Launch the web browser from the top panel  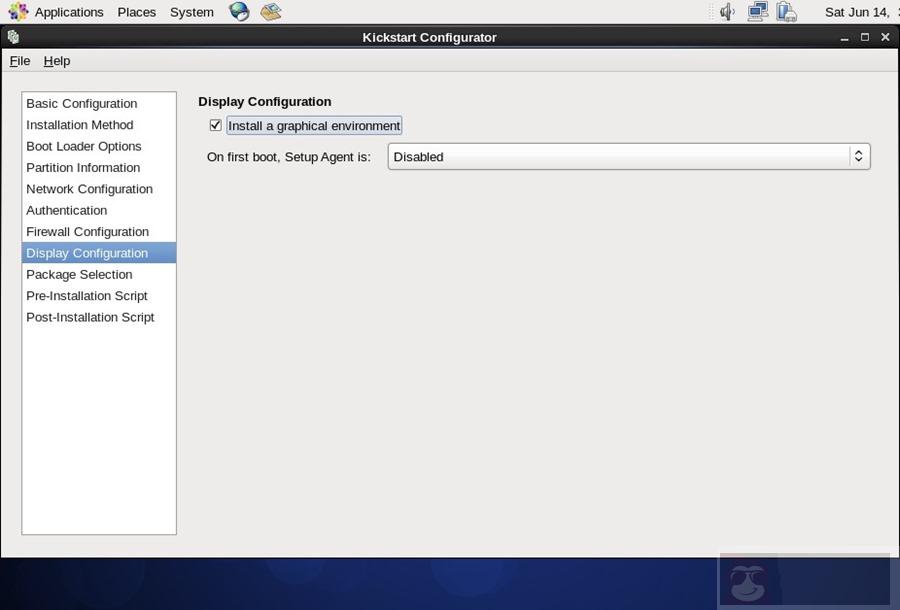(238, 11)
